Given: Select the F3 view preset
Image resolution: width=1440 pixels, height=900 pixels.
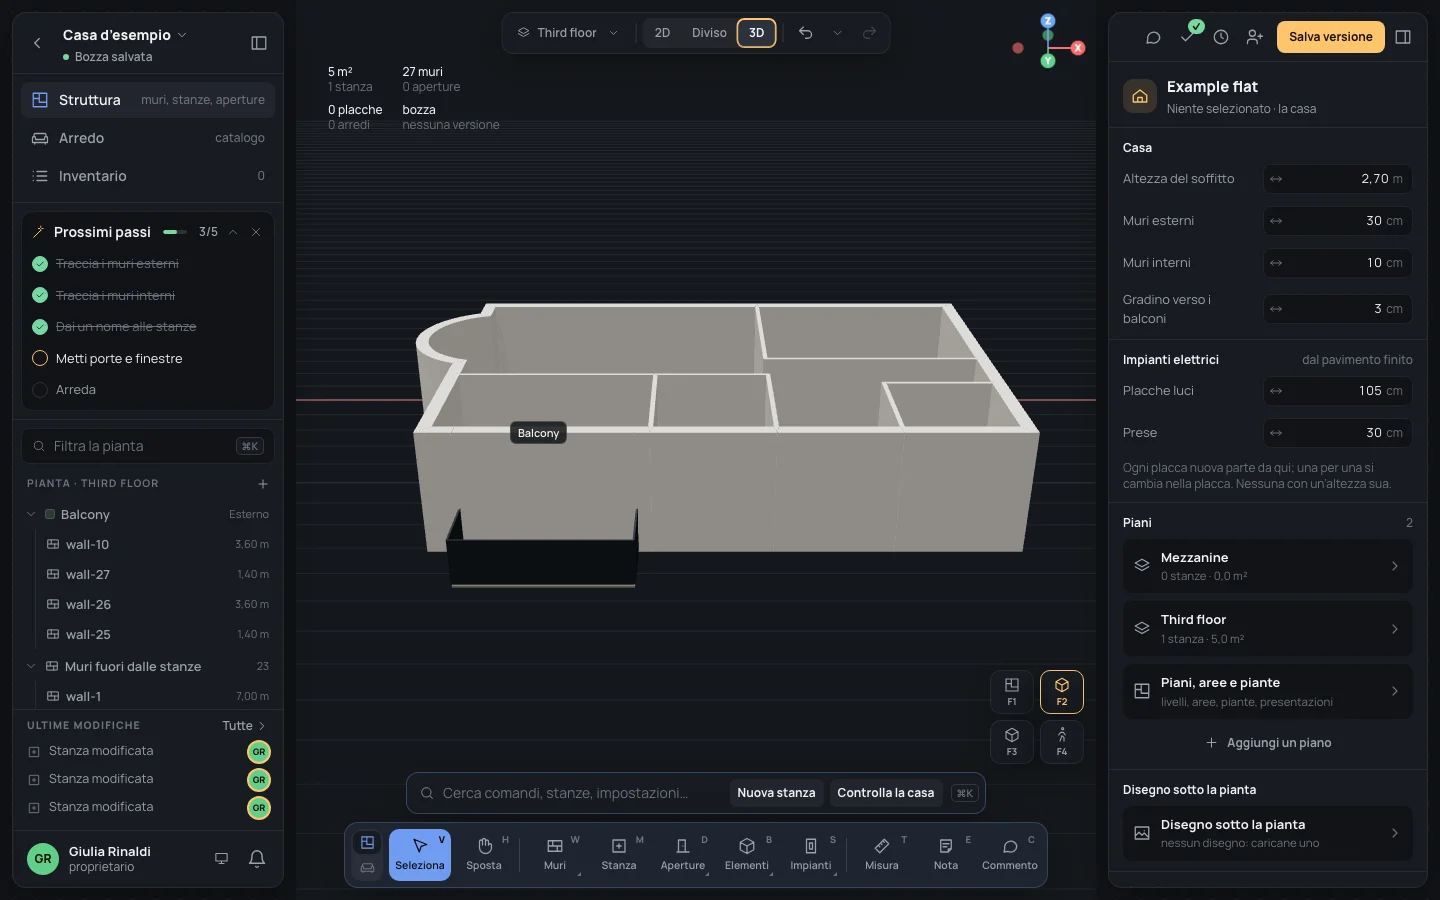Looking at the screenshot, I should click(1012, 741).
